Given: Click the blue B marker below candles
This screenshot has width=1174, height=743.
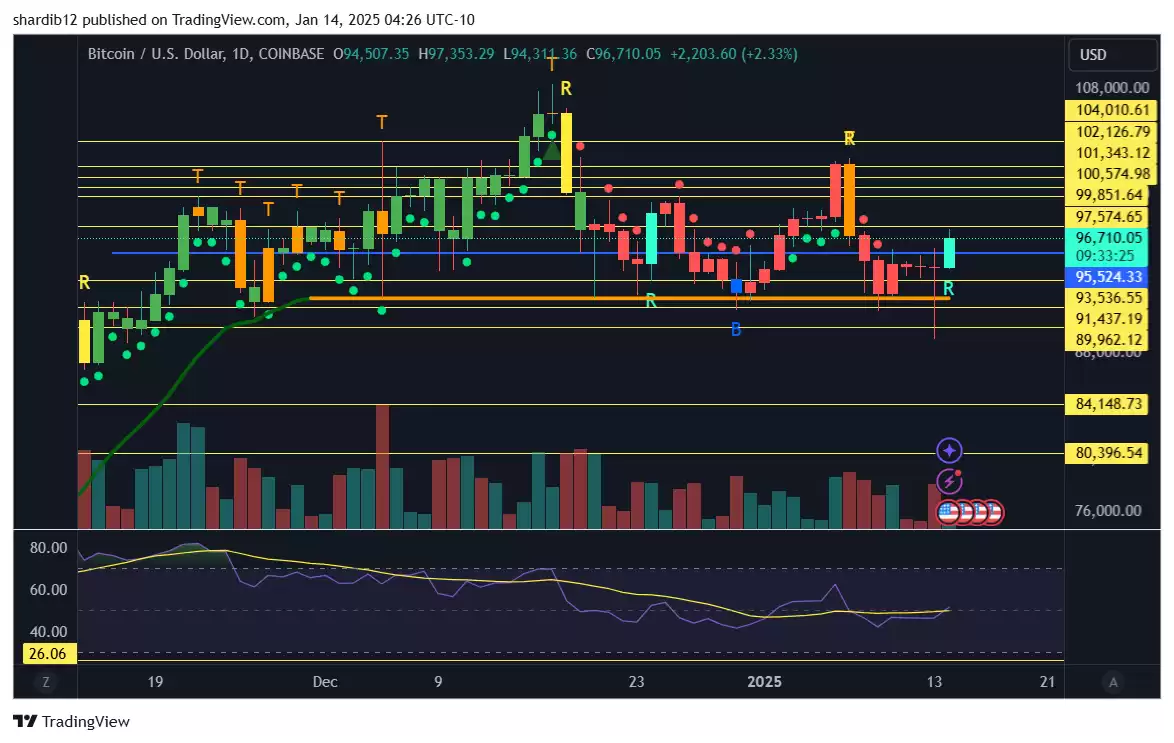Looking at the screenshot, I should point(736,329).
